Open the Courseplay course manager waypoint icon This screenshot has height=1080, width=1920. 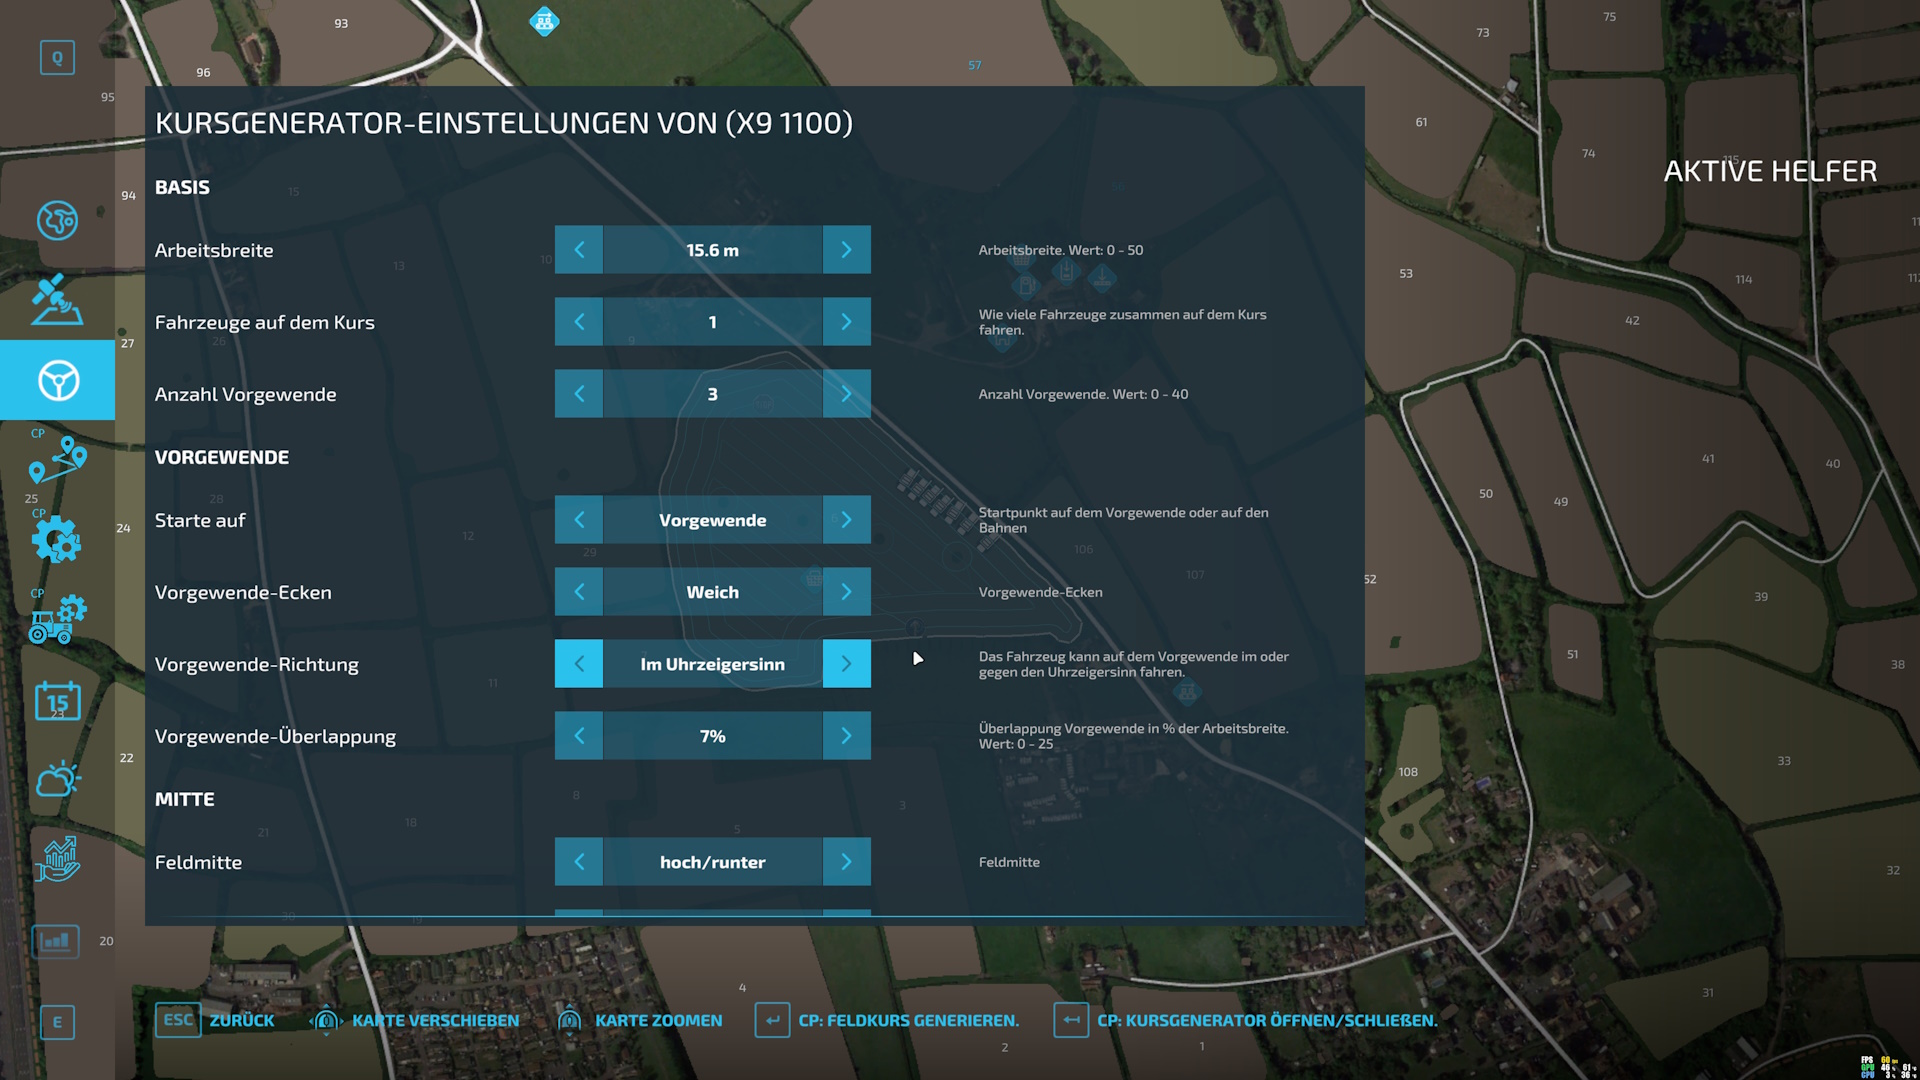pos(57,460)
